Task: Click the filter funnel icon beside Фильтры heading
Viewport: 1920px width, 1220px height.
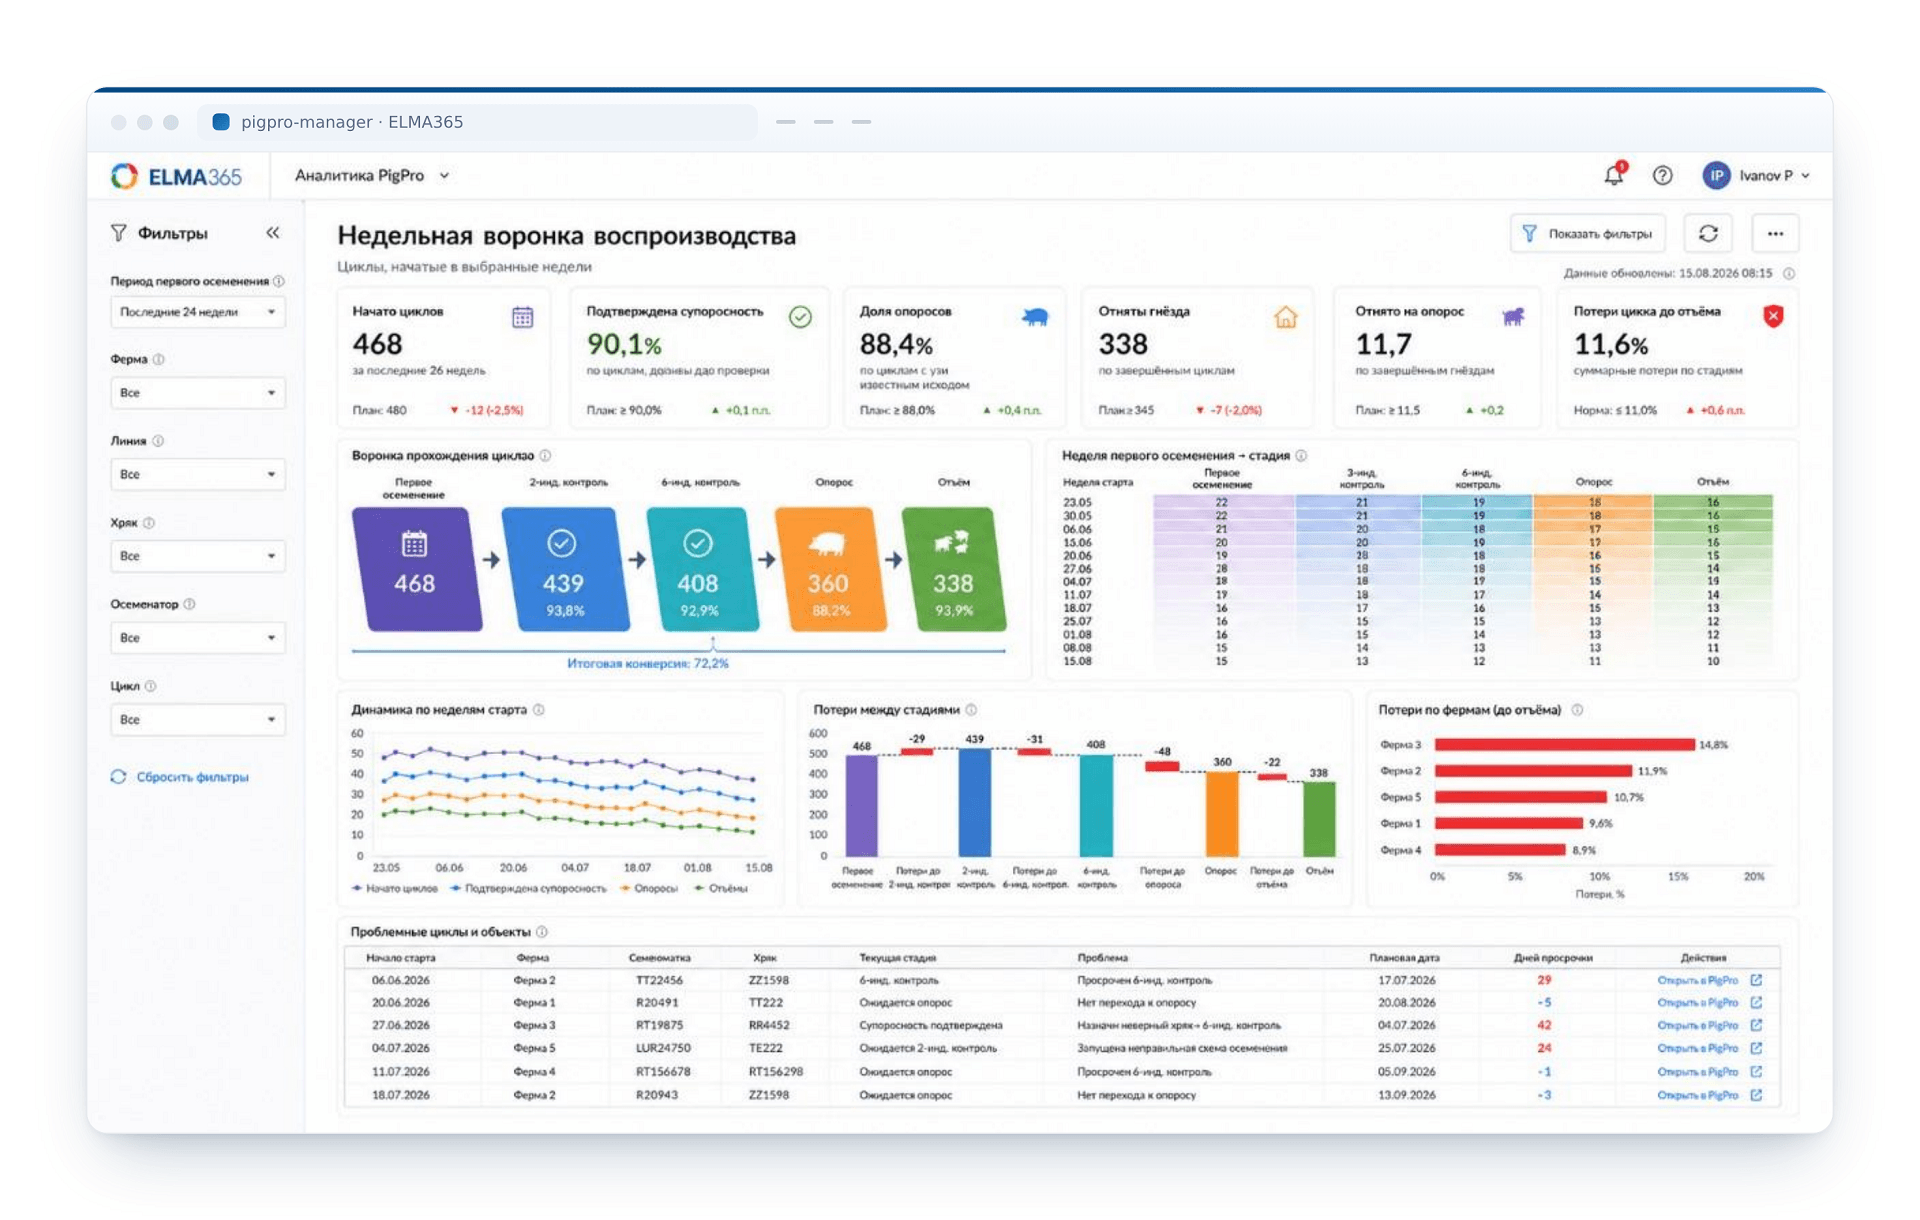Action: tap(119, 233)
